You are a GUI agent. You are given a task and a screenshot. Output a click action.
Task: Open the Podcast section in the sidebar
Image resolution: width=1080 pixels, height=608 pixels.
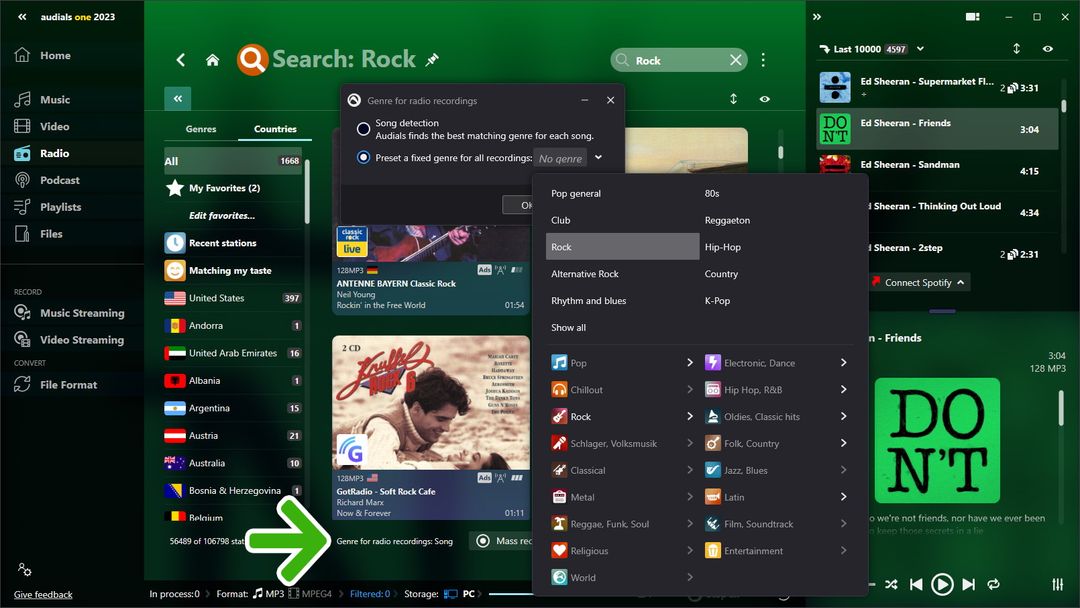[59, 180]
